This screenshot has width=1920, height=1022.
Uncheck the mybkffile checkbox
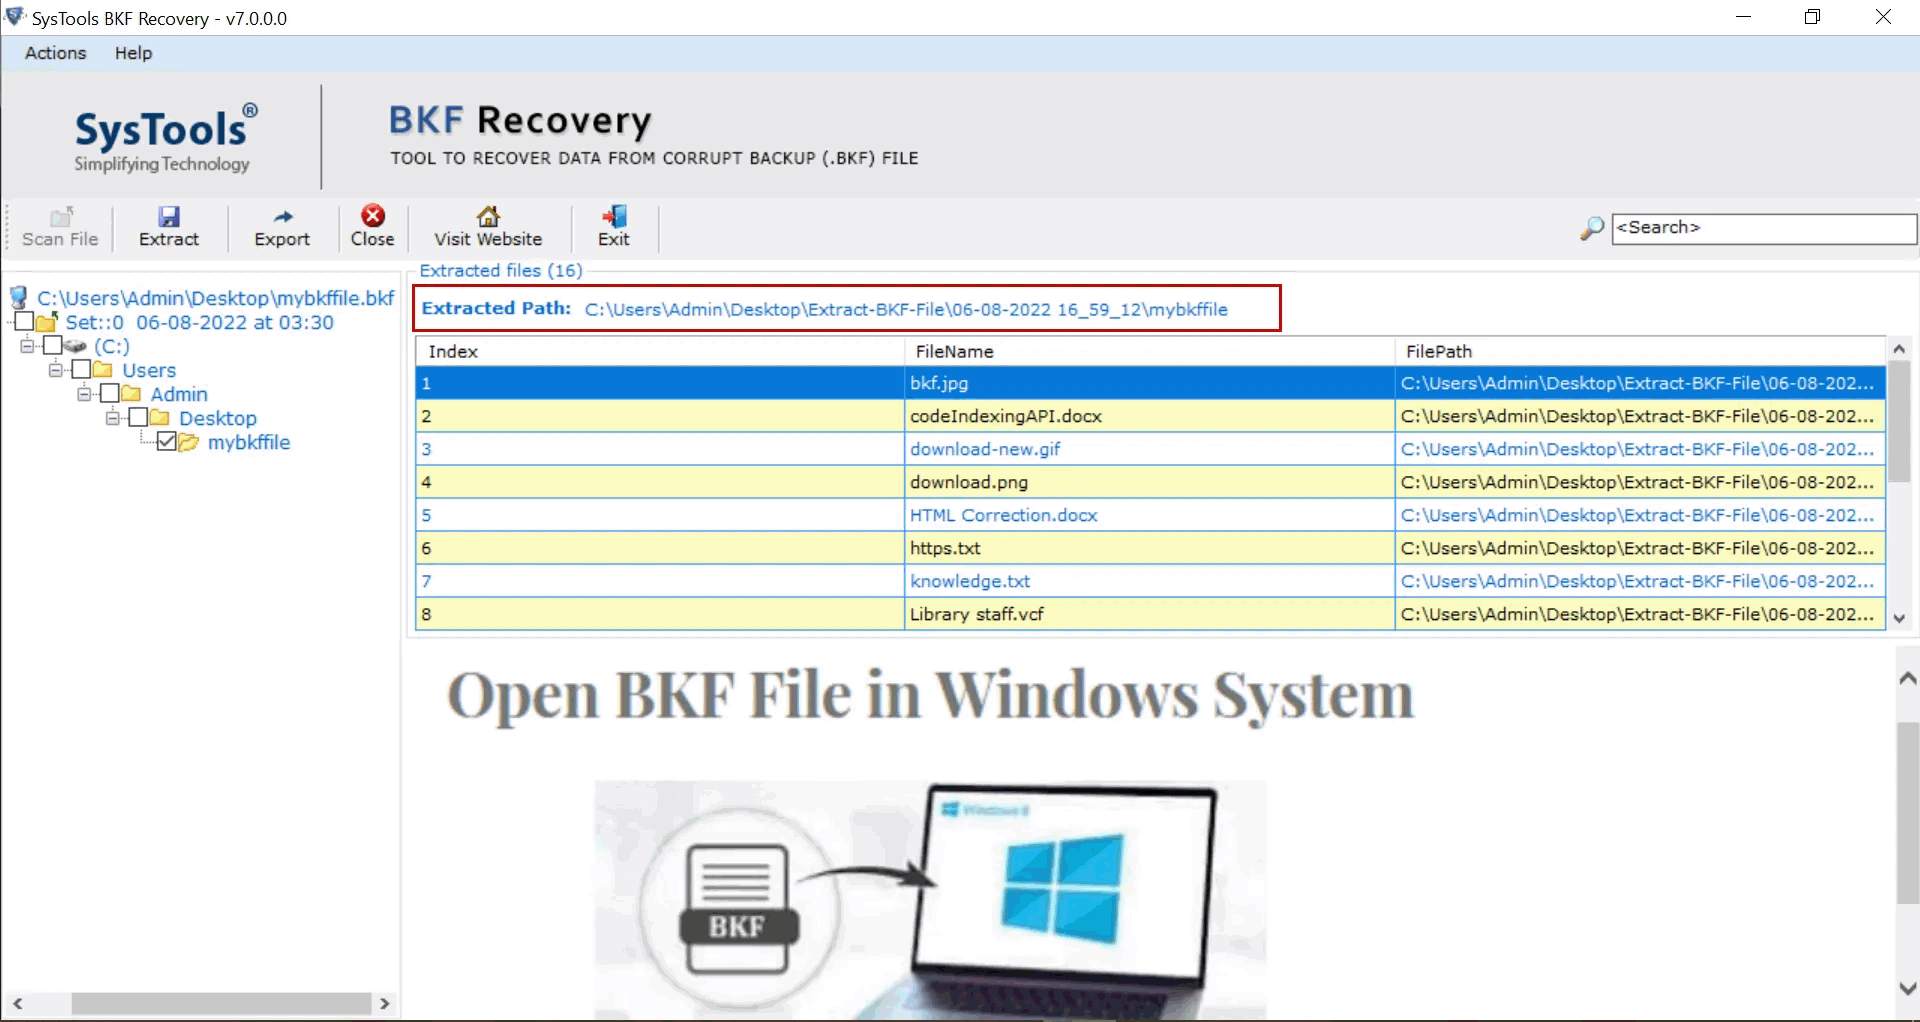click(x=167, y=441)
